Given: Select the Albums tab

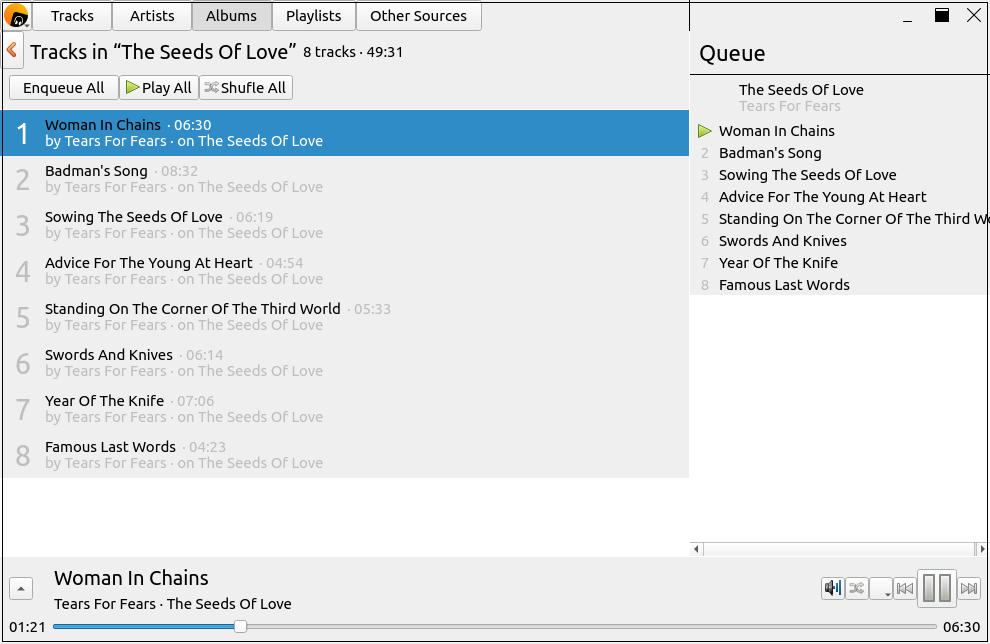Looking at the screenshot, I should (x=232, y=16).
